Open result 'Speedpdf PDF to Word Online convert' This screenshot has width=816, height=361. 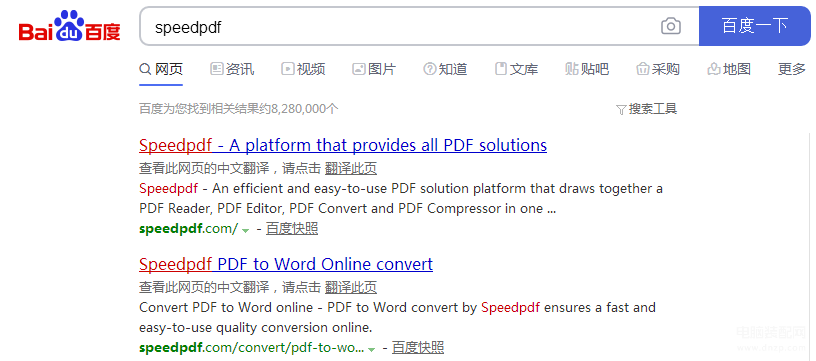click(x=286, y=264)
